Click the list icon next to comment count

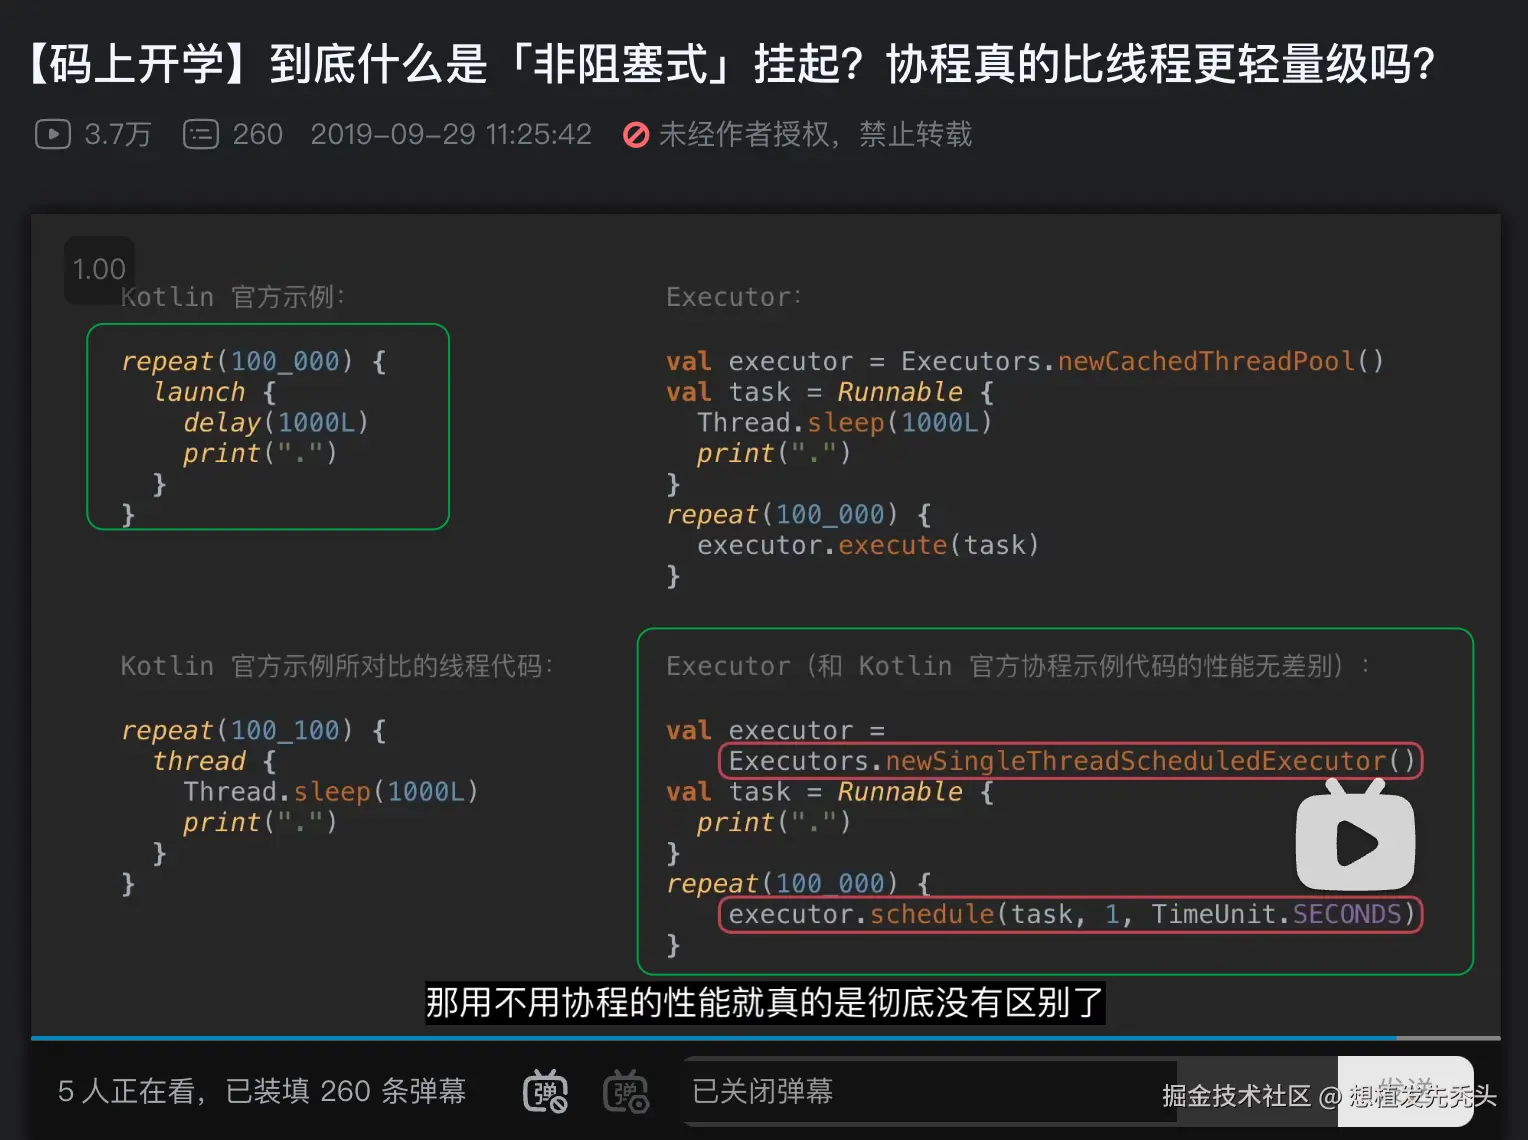(x=201, y=134)
